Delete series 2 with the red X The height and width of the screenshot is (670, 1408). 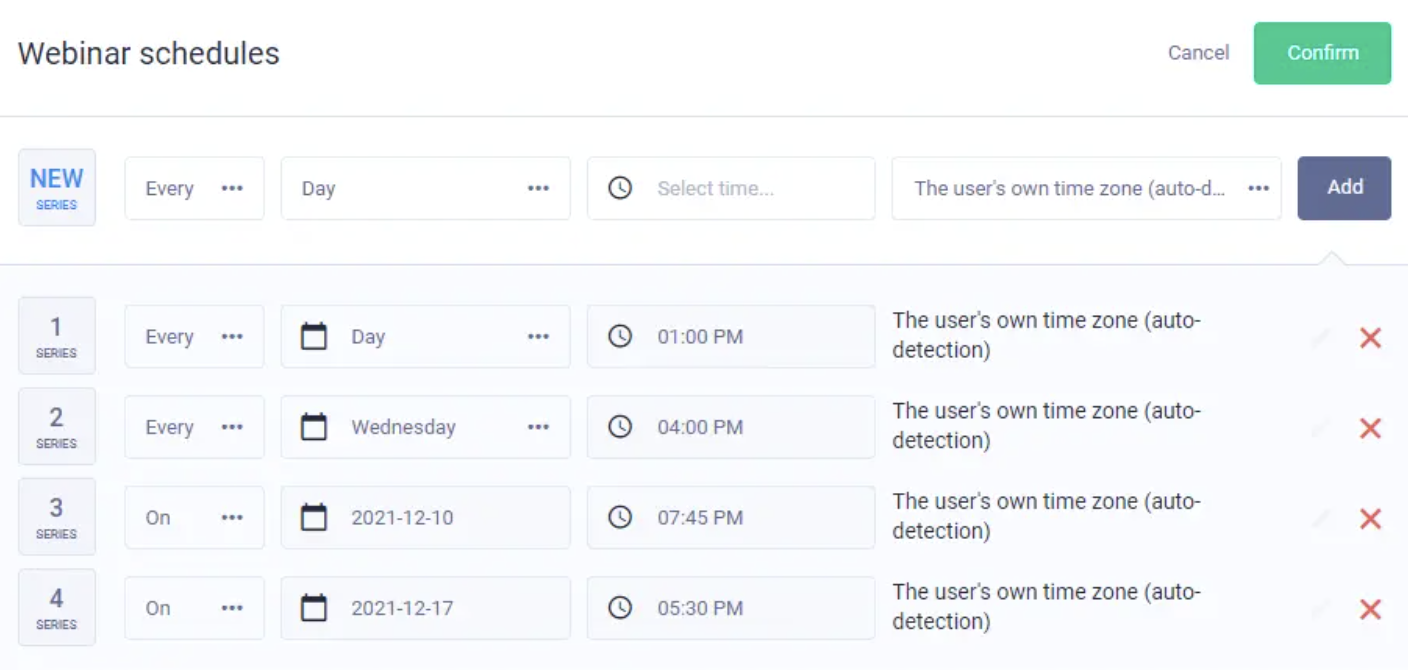(1370, 428)
